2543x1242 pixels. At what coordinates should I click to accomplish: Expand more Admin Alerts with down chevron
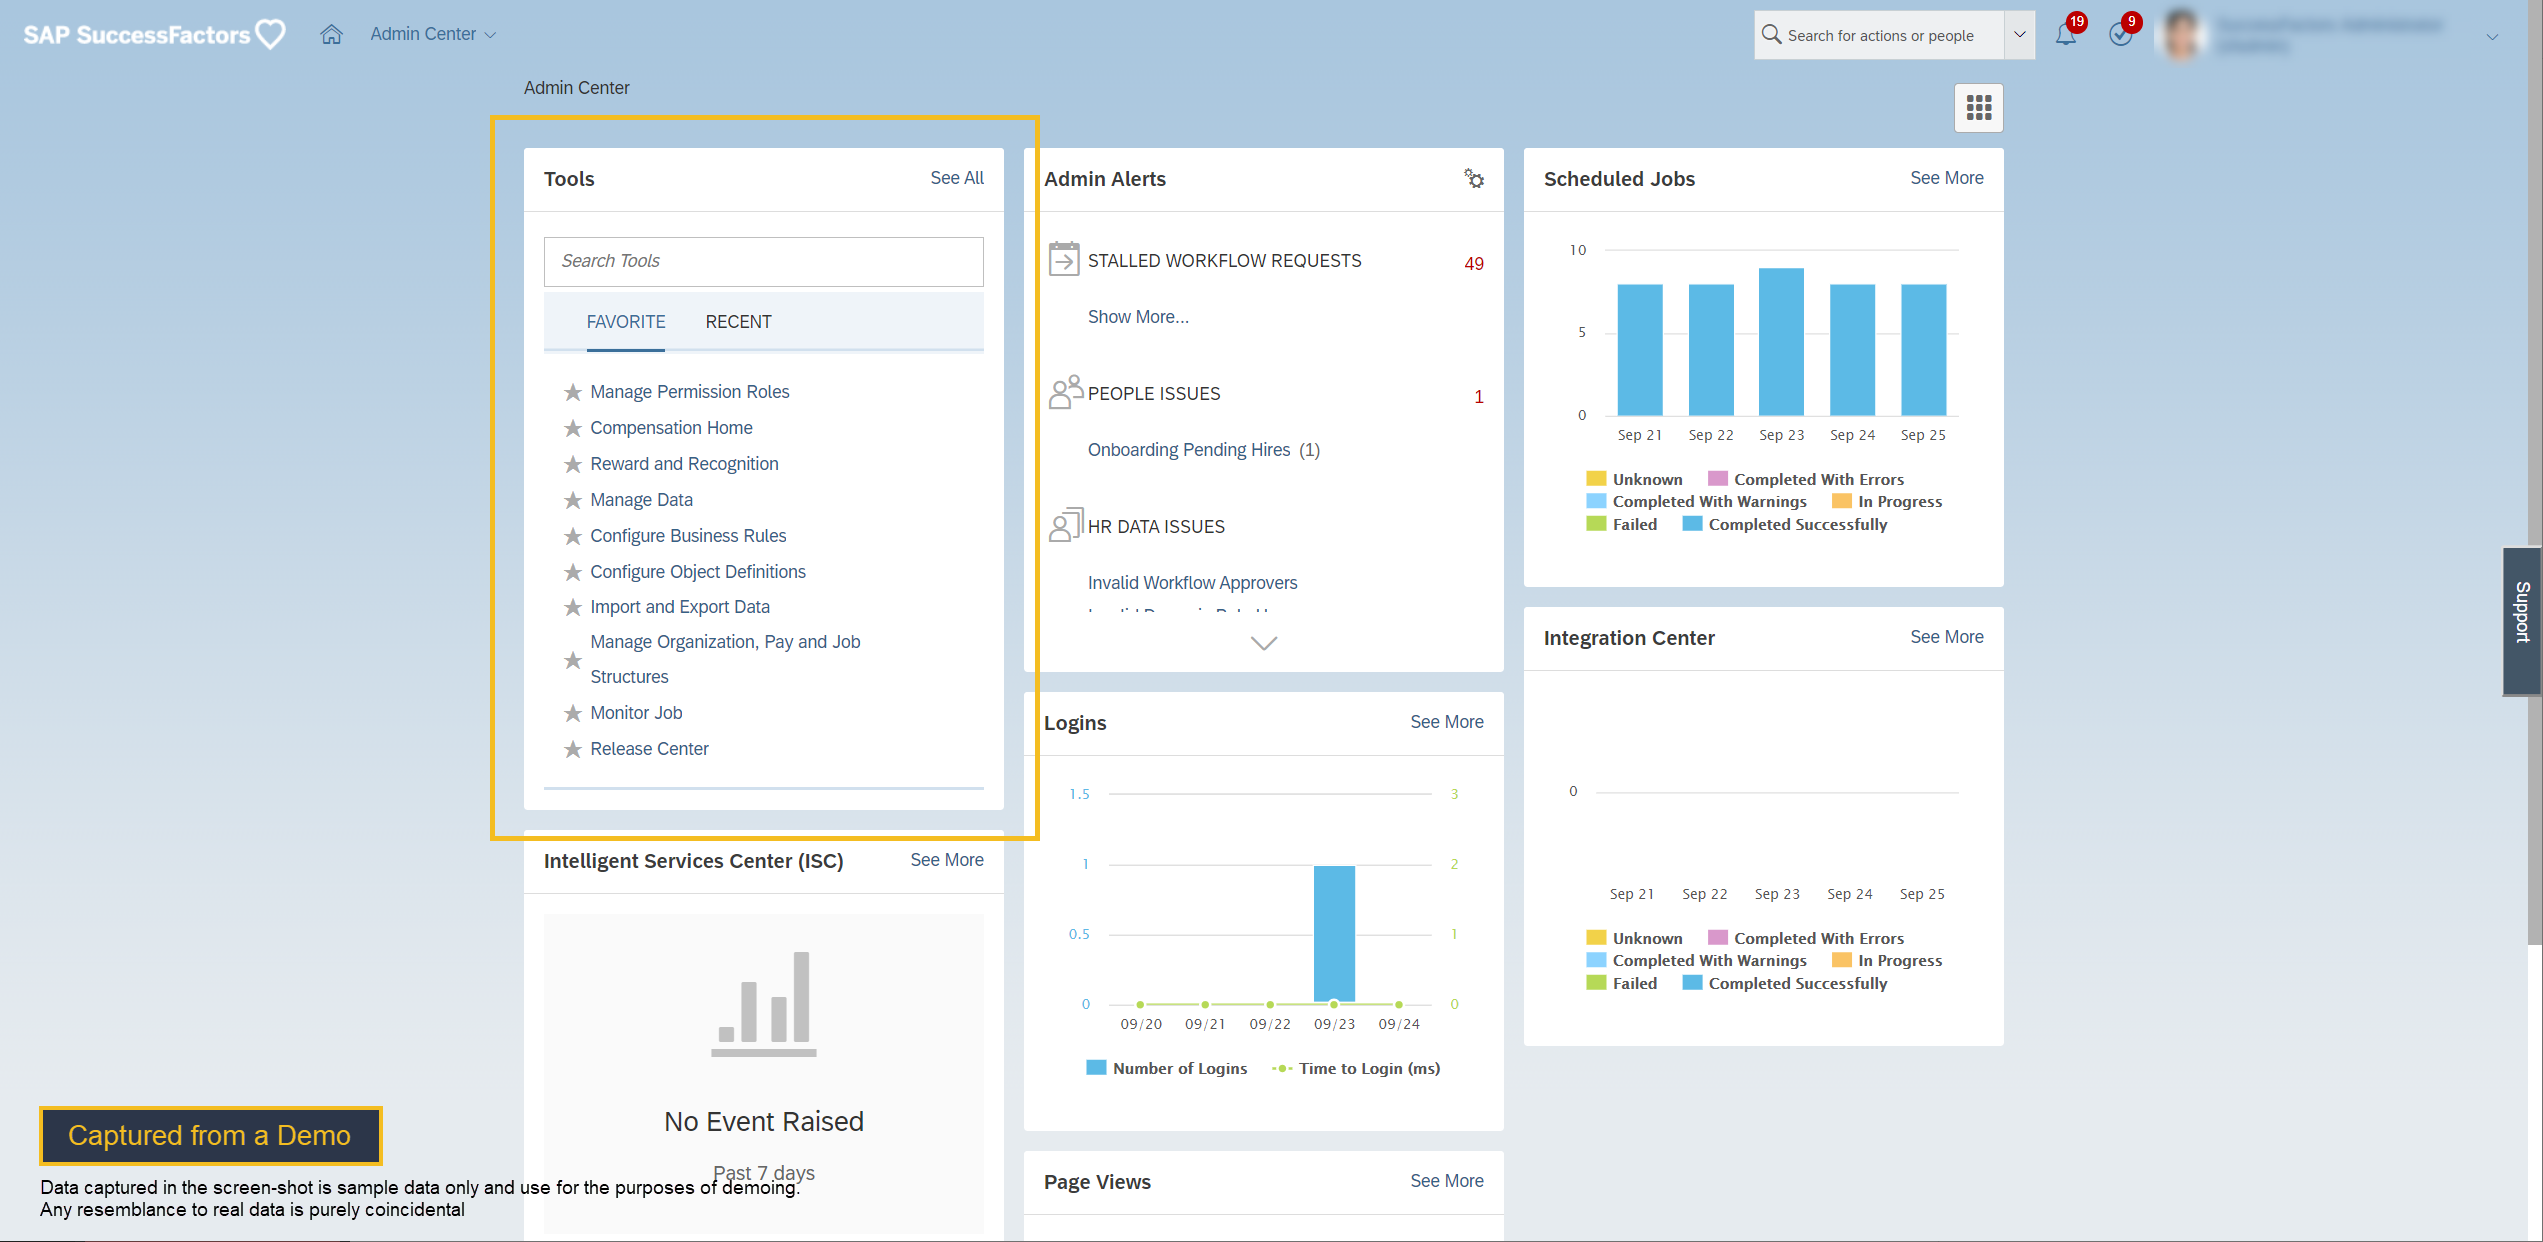pyautogui.click(x=1264, y=643)
